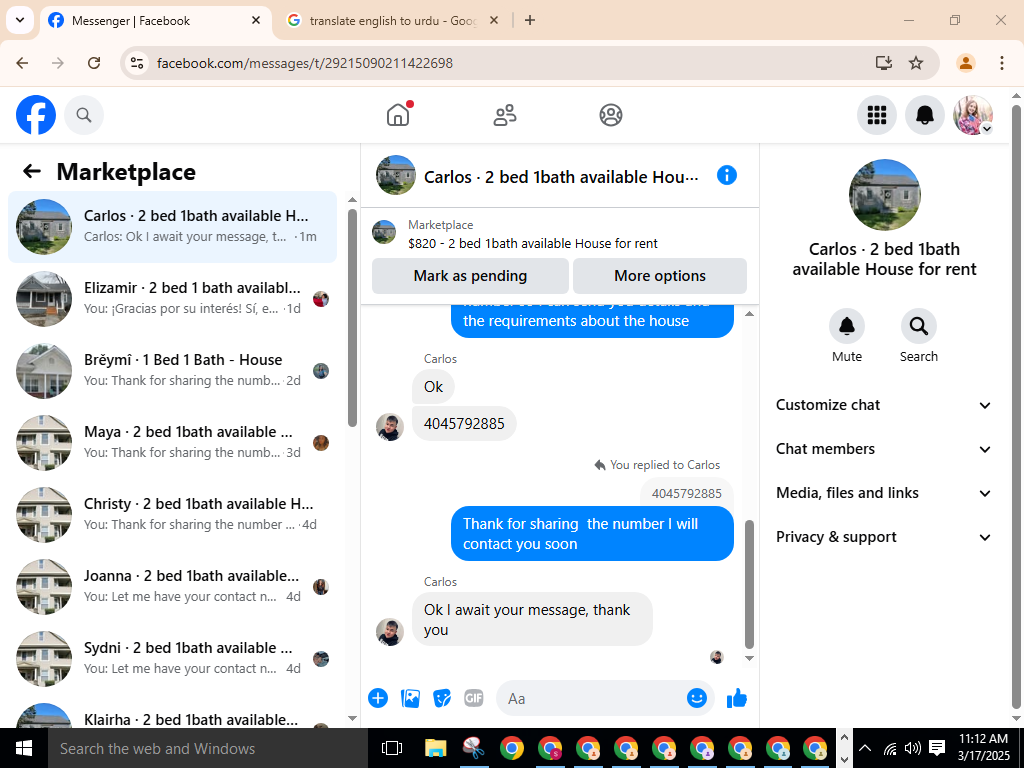
Task: Open the Action Center notification icon
Action: tap(937, 748)
